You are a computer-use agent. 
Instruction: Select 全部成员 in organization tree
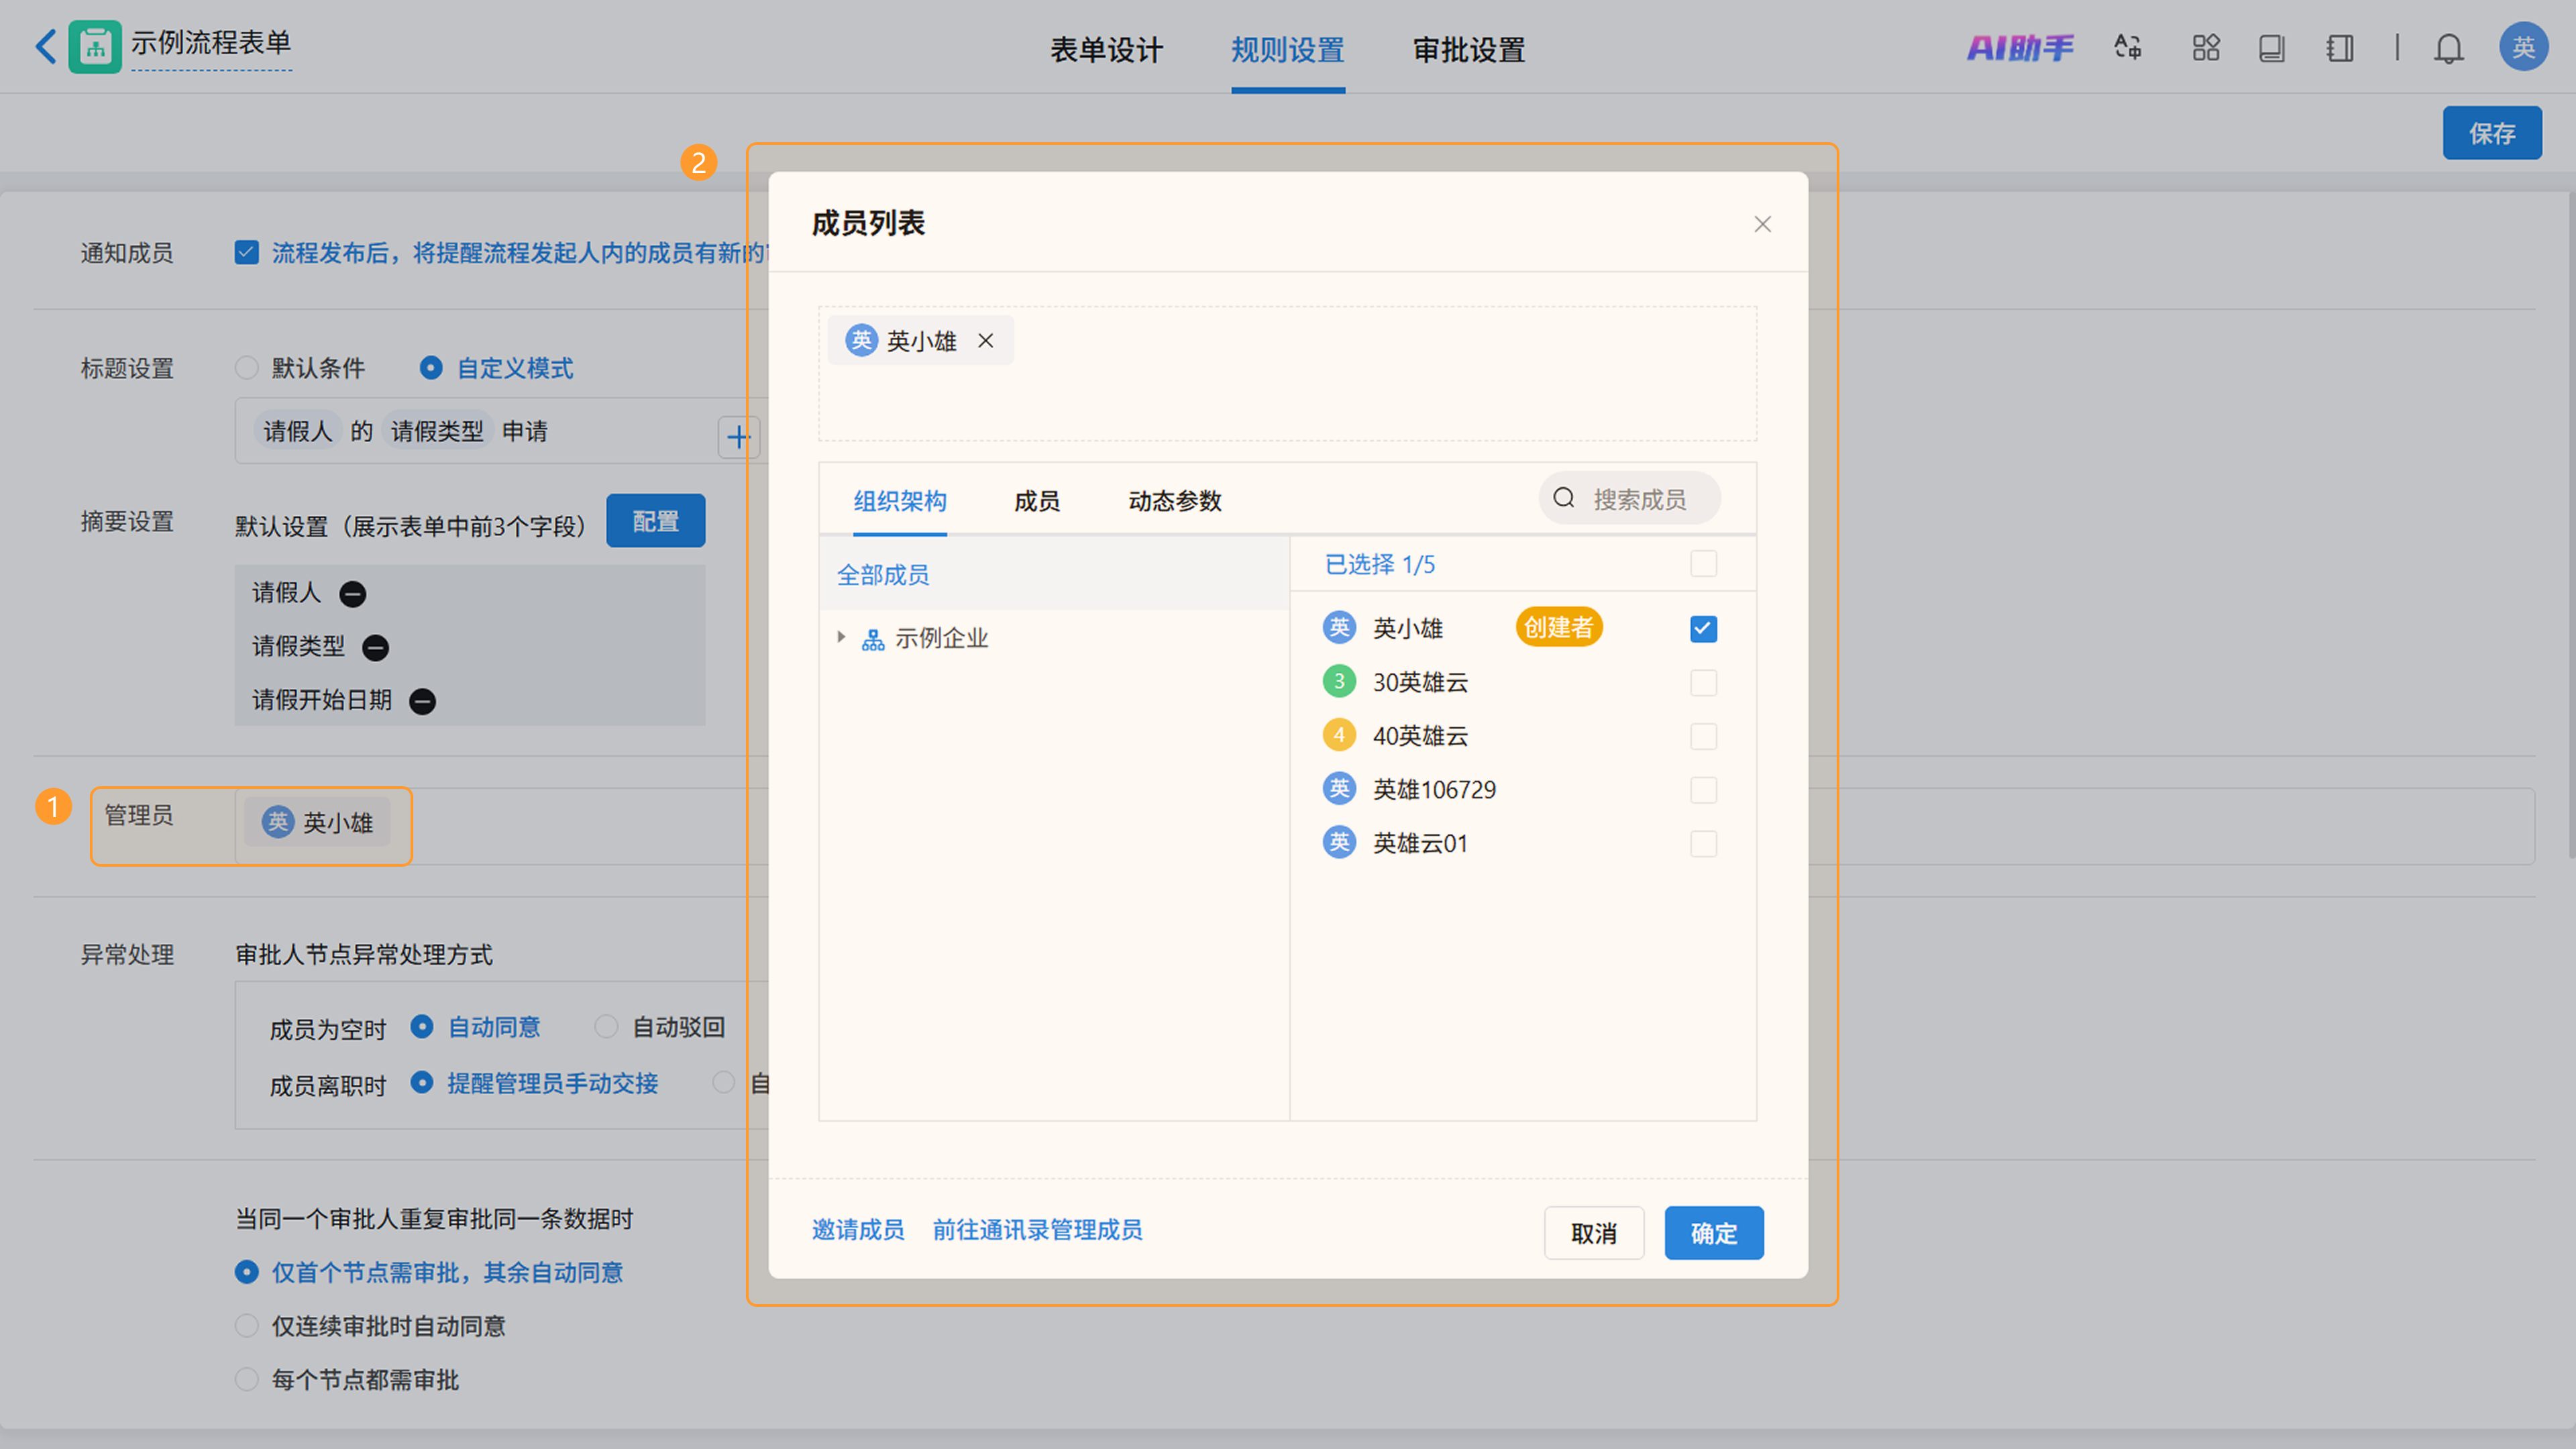[882, 575]
